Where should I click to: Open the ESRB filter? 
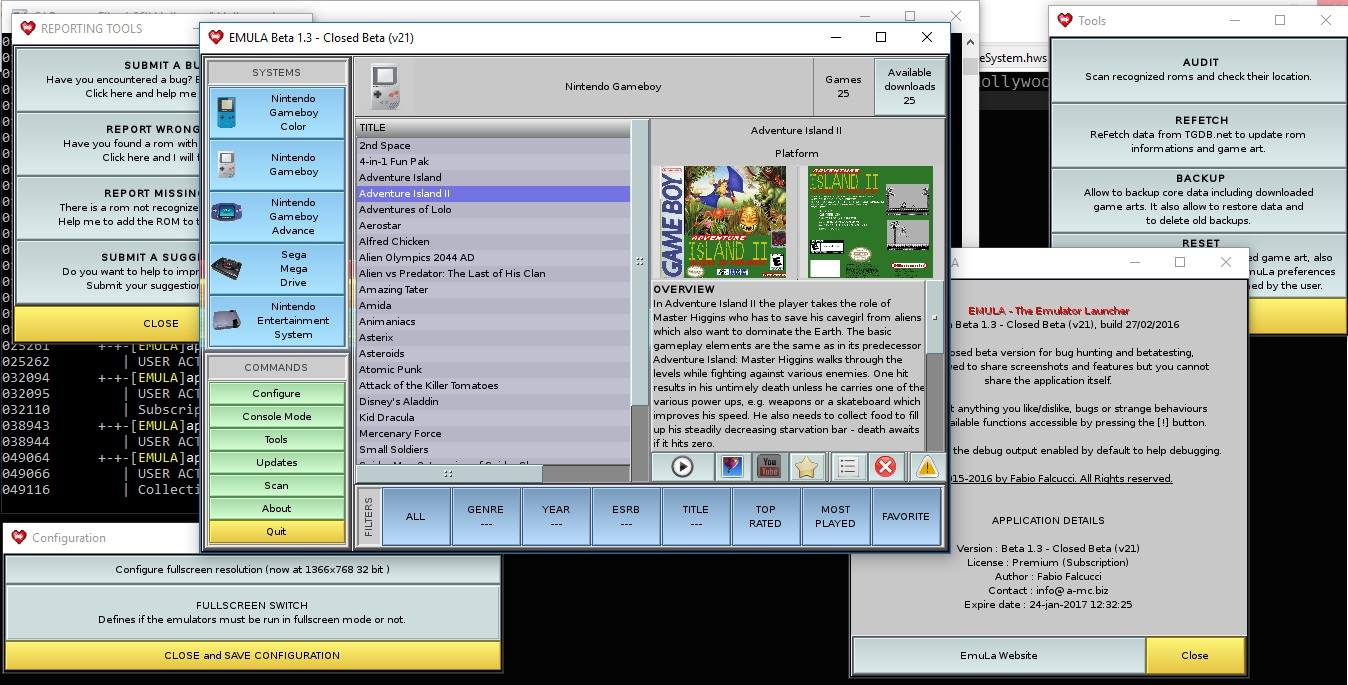[626, 516]
